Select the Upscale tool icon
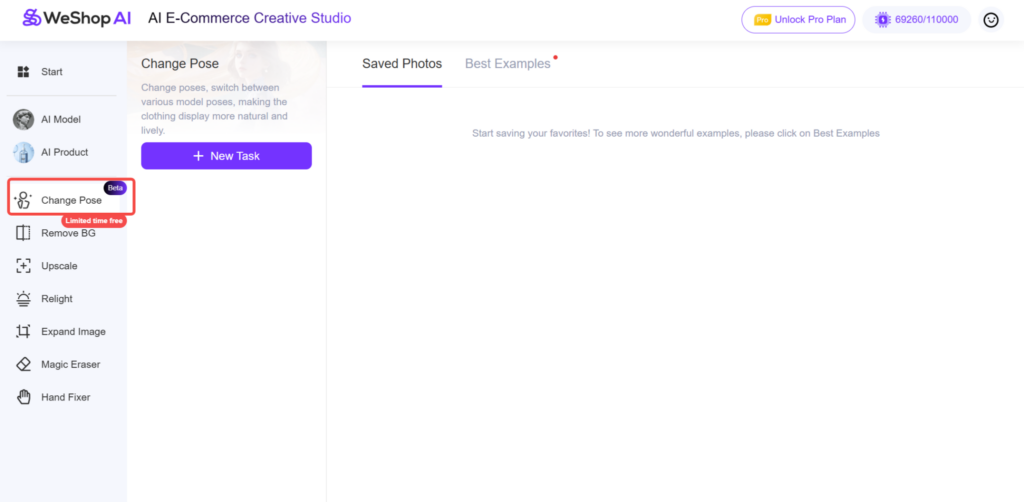 point(23,266)
